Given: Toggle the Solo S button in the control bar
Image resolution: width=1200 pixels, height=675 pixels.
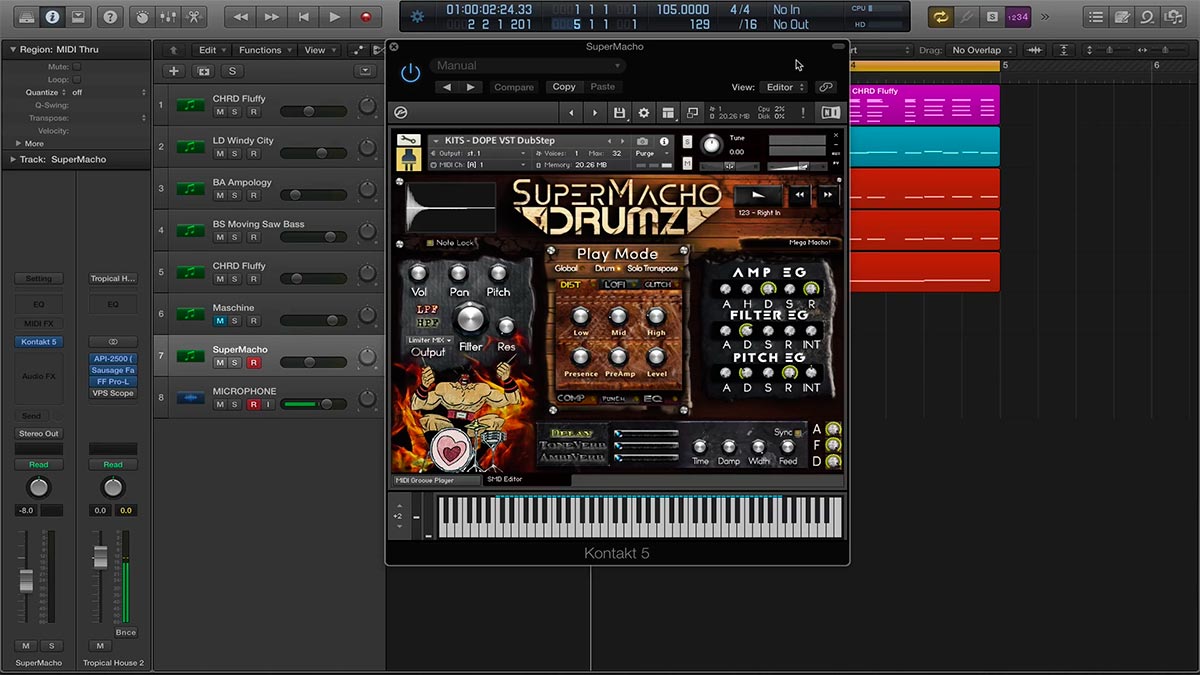Looking at the screenshot, I should coord(991,17).
